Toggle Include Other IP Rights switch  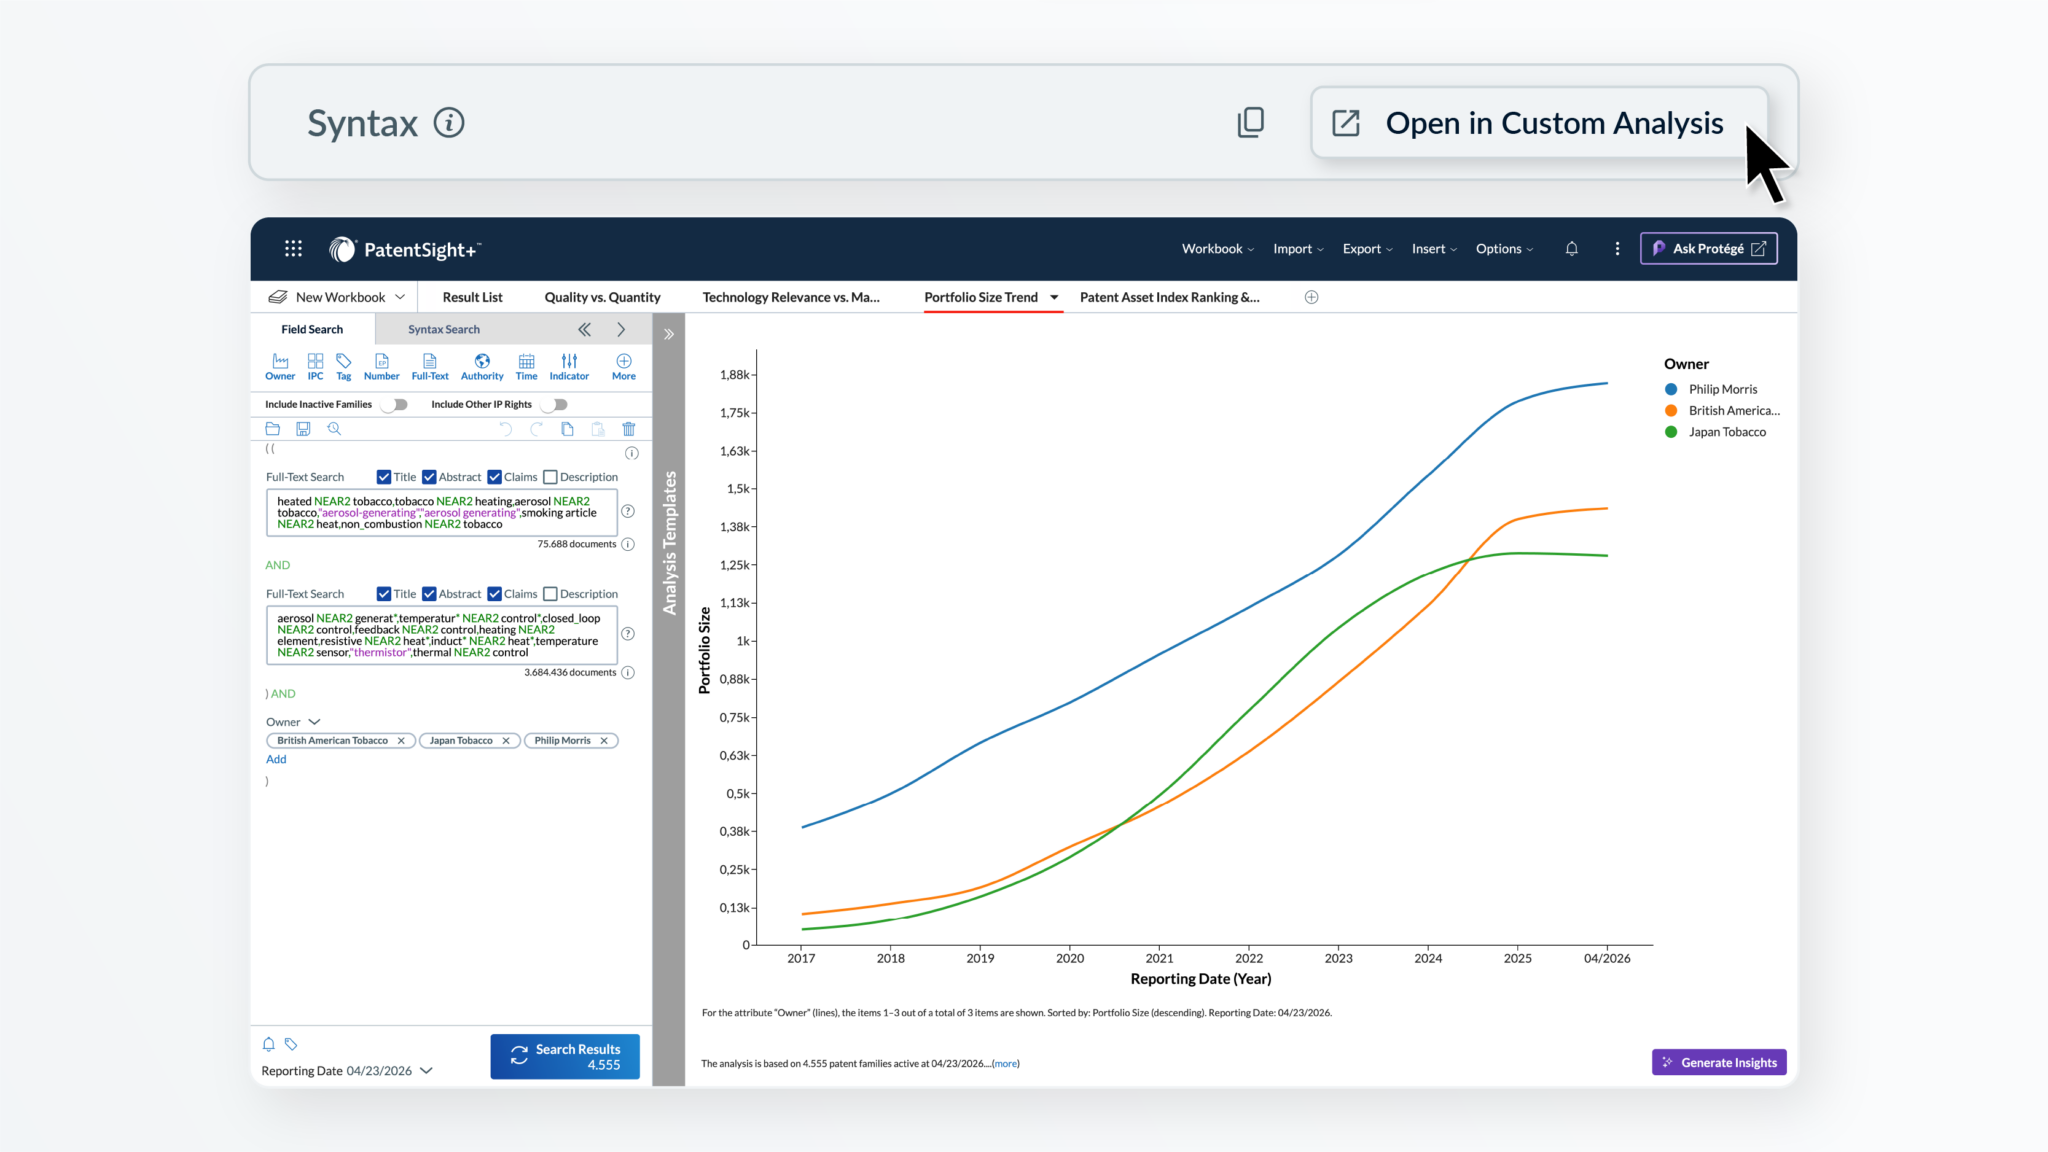(555, 404)
